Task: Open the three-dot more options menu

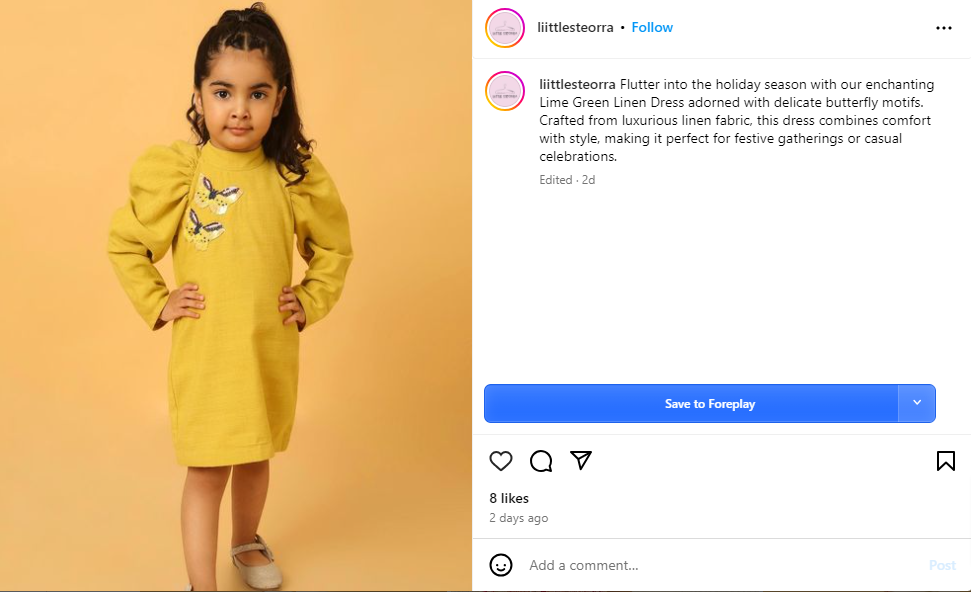Action: [x=944, y=28]
